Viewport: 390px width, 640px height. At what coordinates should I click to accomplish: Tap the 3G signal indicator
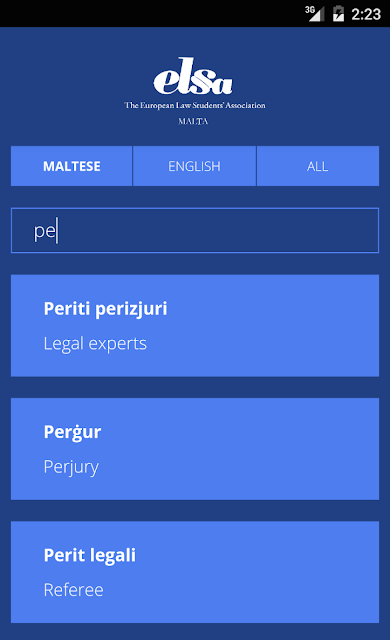click(315, 13)
